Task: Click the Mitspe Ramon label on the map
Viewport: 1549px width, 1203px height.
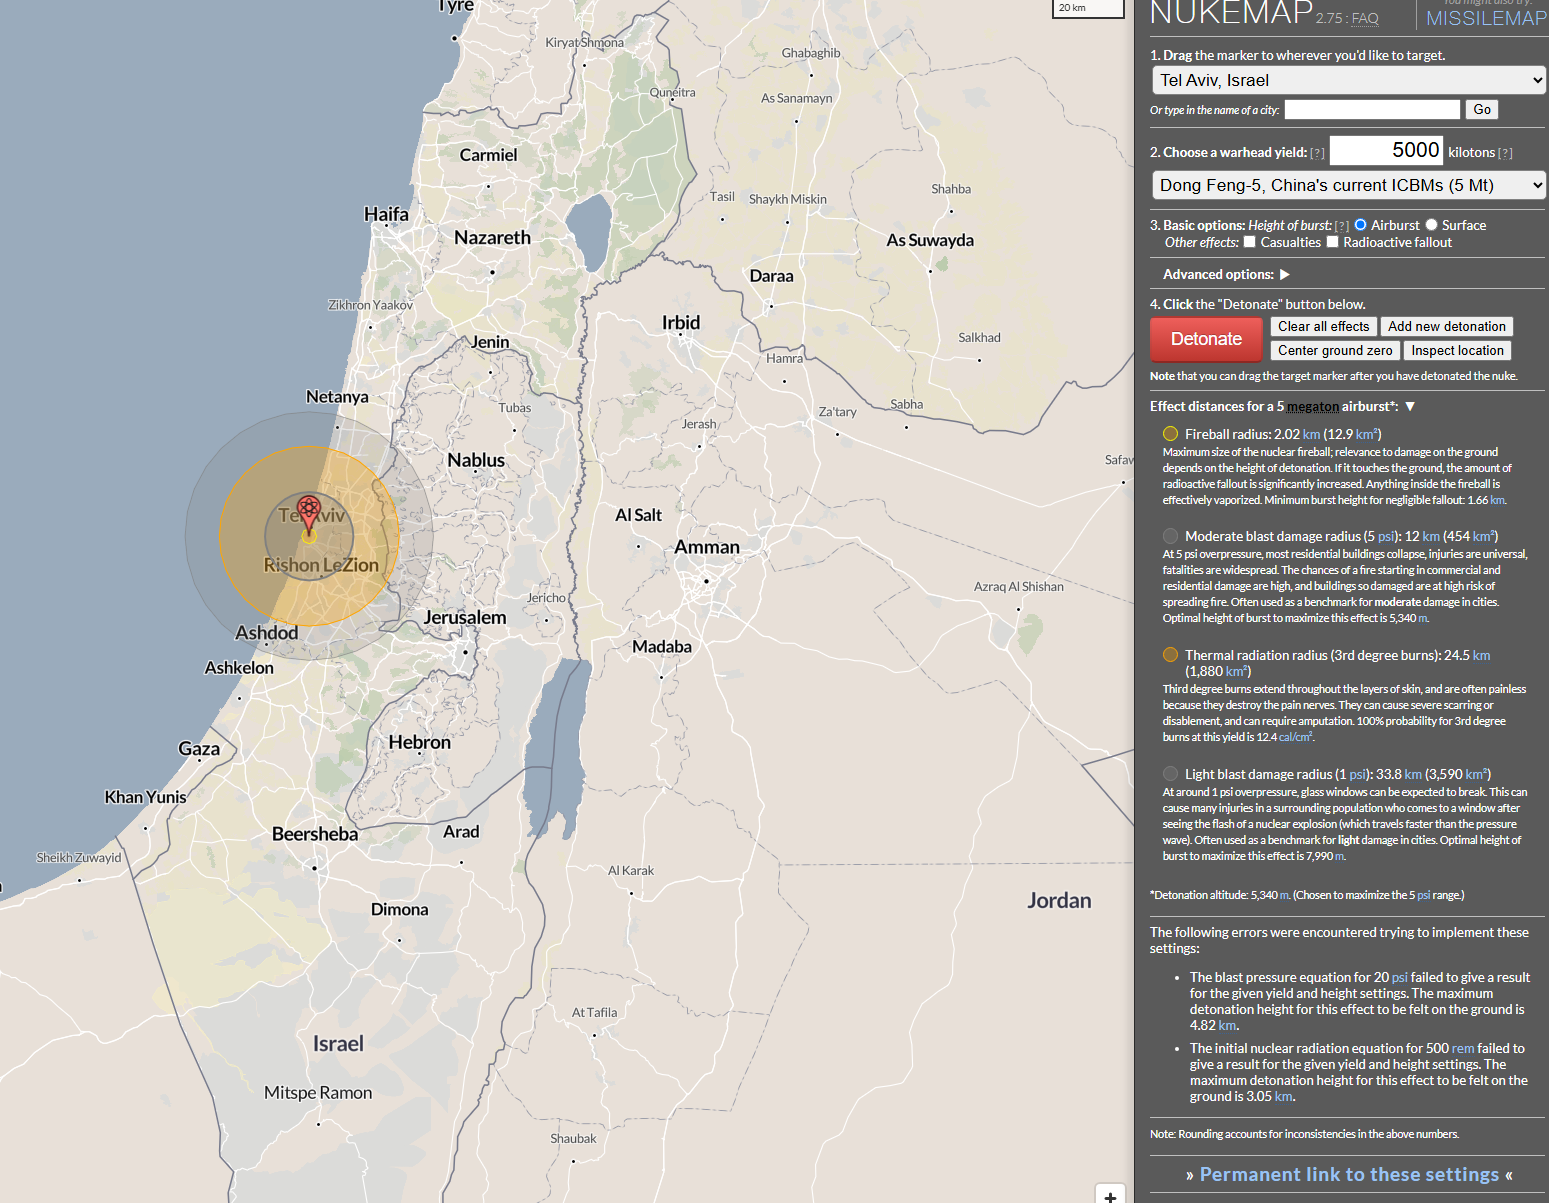Action: coord(318,1093)
